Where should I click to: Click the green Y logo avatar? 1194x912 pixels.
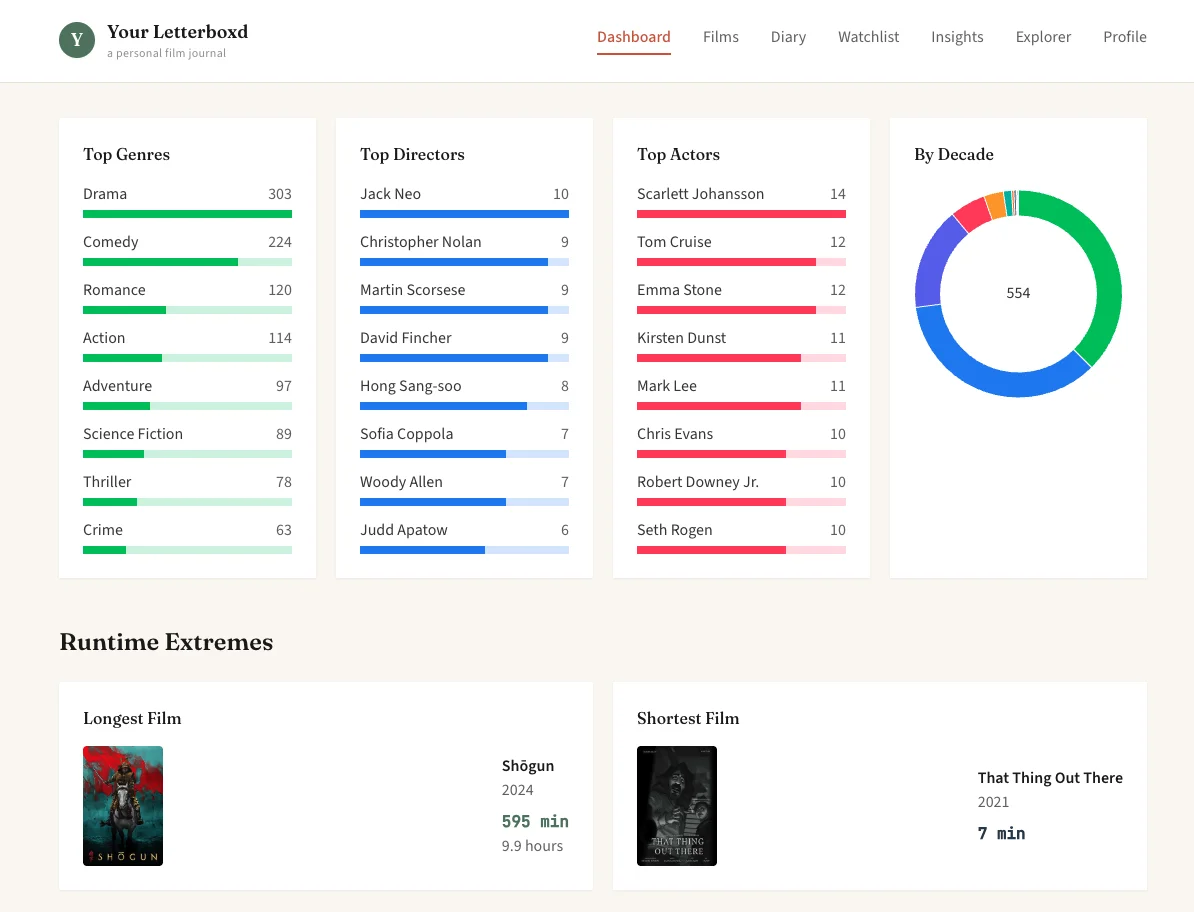pyautogui.click(x=77, y=40)
